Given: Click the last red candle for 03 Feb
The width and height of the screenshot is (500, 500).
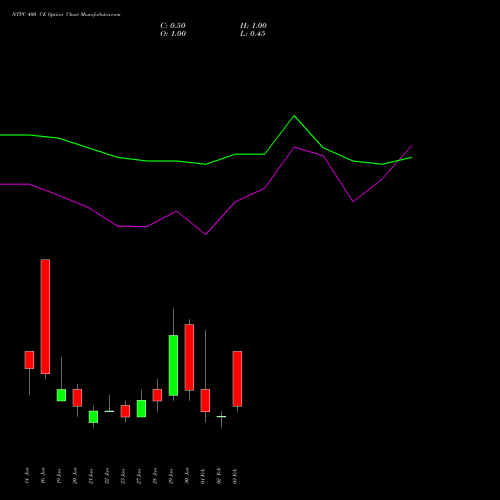Looking at the screenshot, I should [237, 379].
